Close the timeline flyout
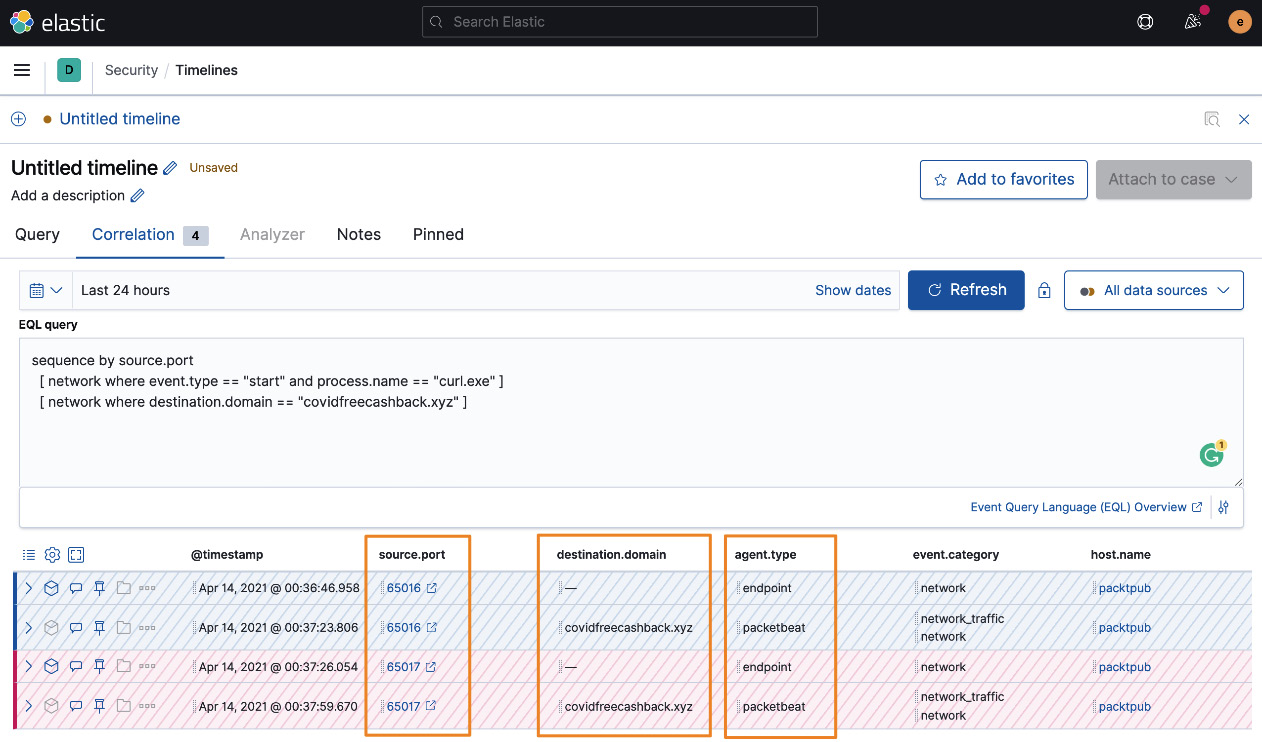This screenshot has width=1262, height=742. tap(1244, 119)
